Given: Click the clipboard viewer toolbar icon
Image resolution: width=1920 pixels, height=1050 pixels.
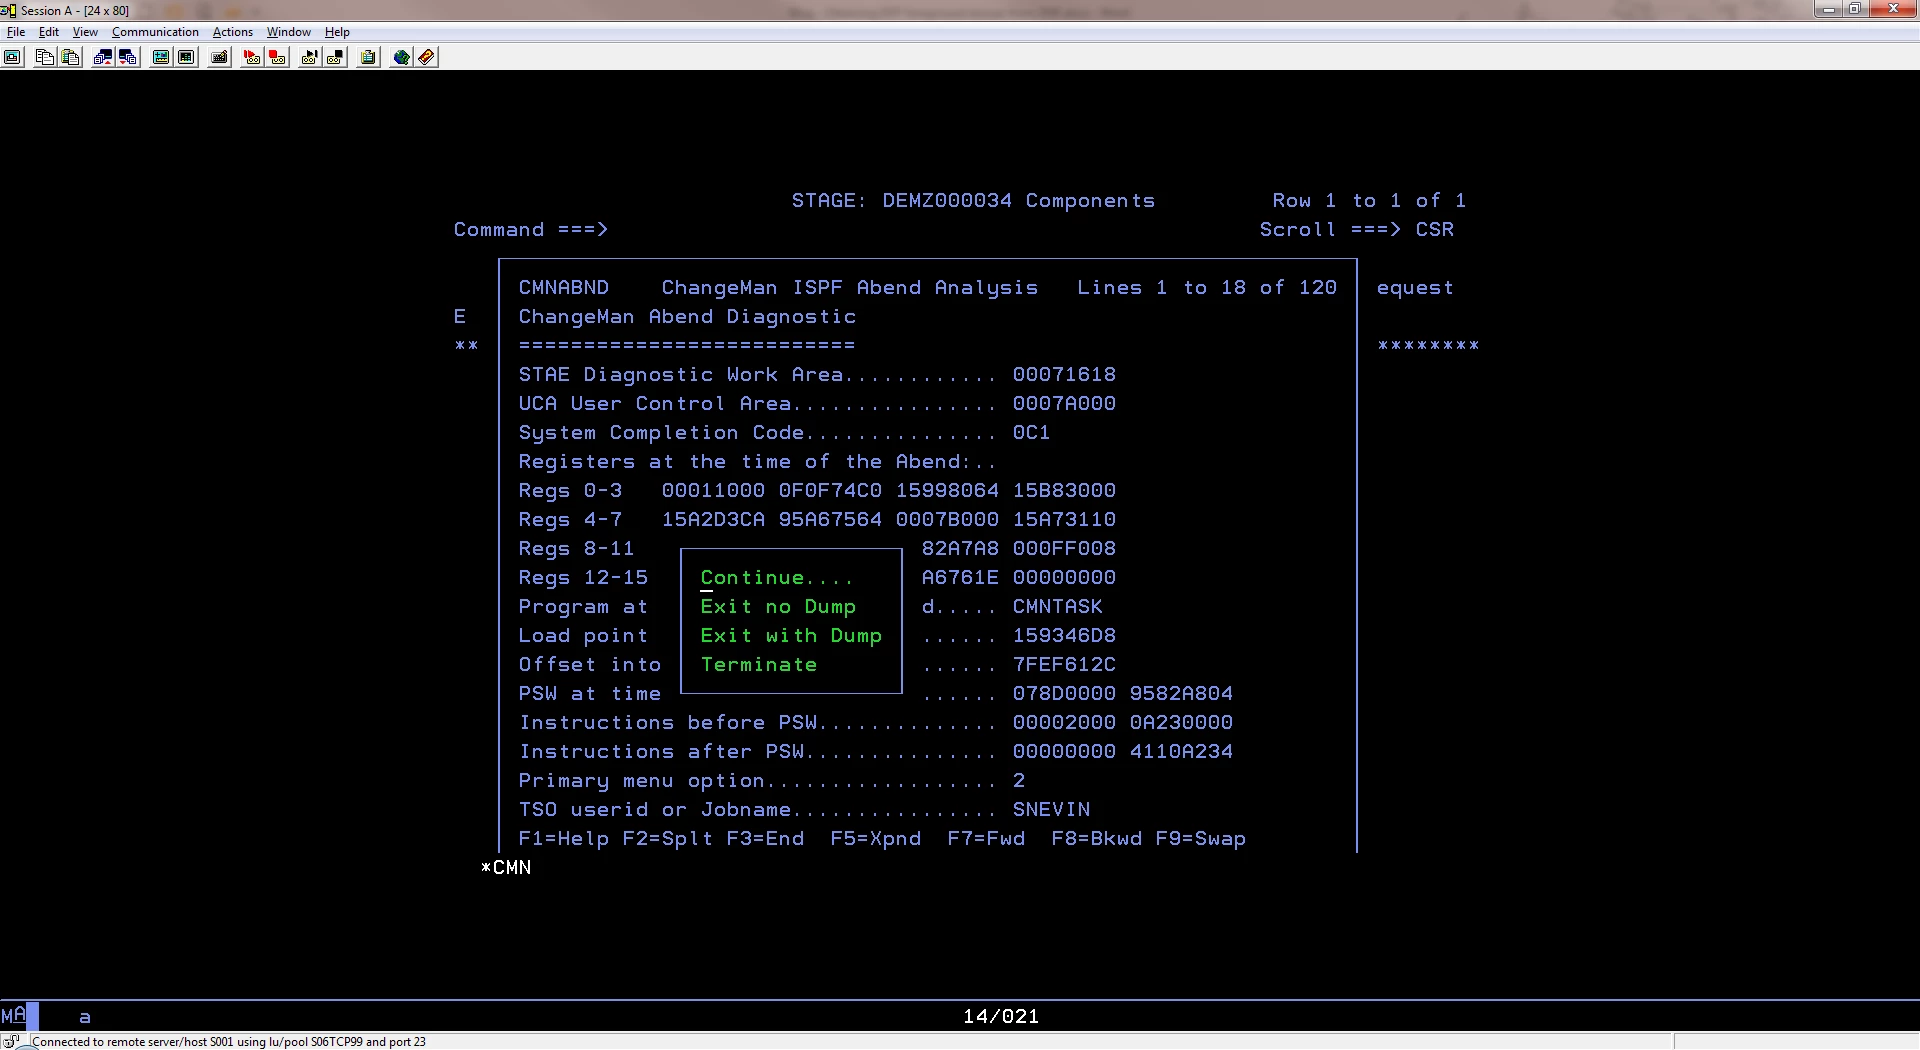Looking at the screenshot, I should pyautogui.click(x=368, y=57).
